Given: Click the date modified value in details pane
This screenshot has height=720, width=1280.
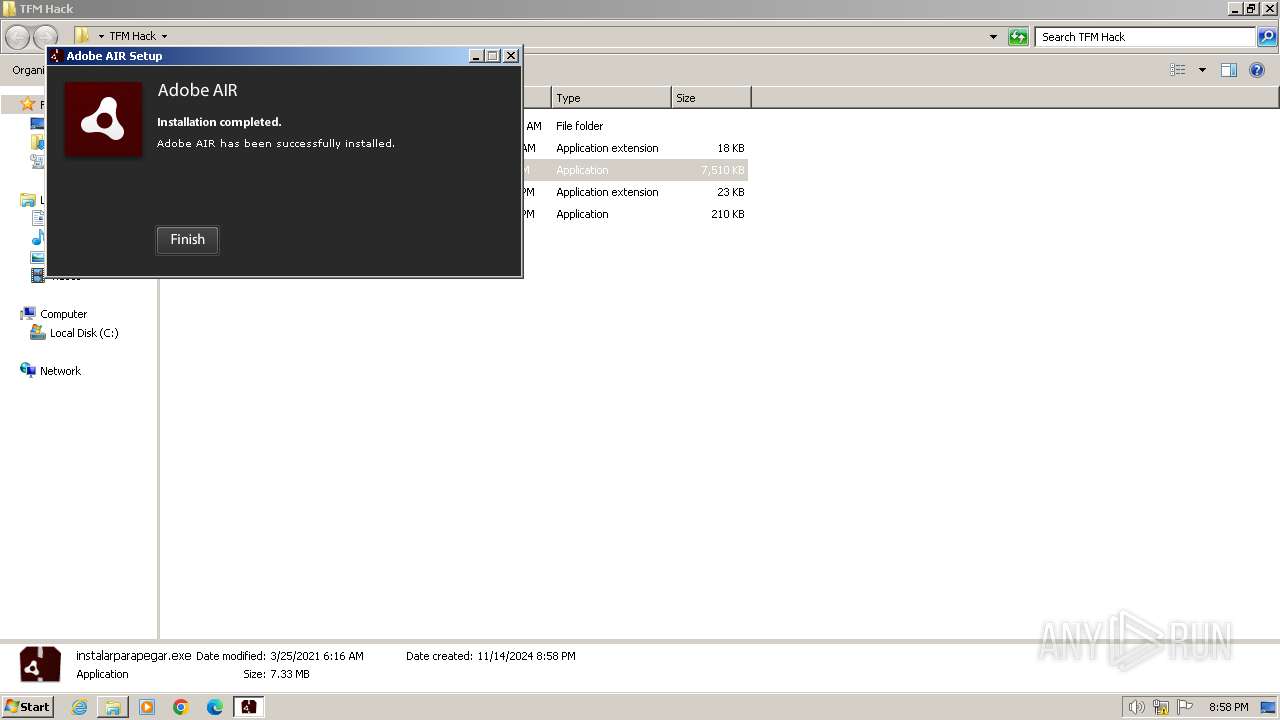Looking at the screenshot, I should coord(317,656).
